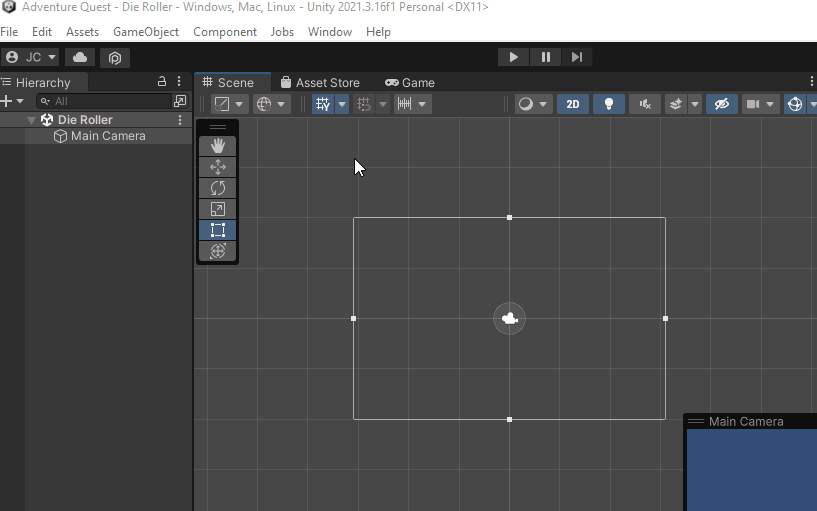Toggle grid visibility button
This screenshot has height=511, width=817.
click(323, 104)
